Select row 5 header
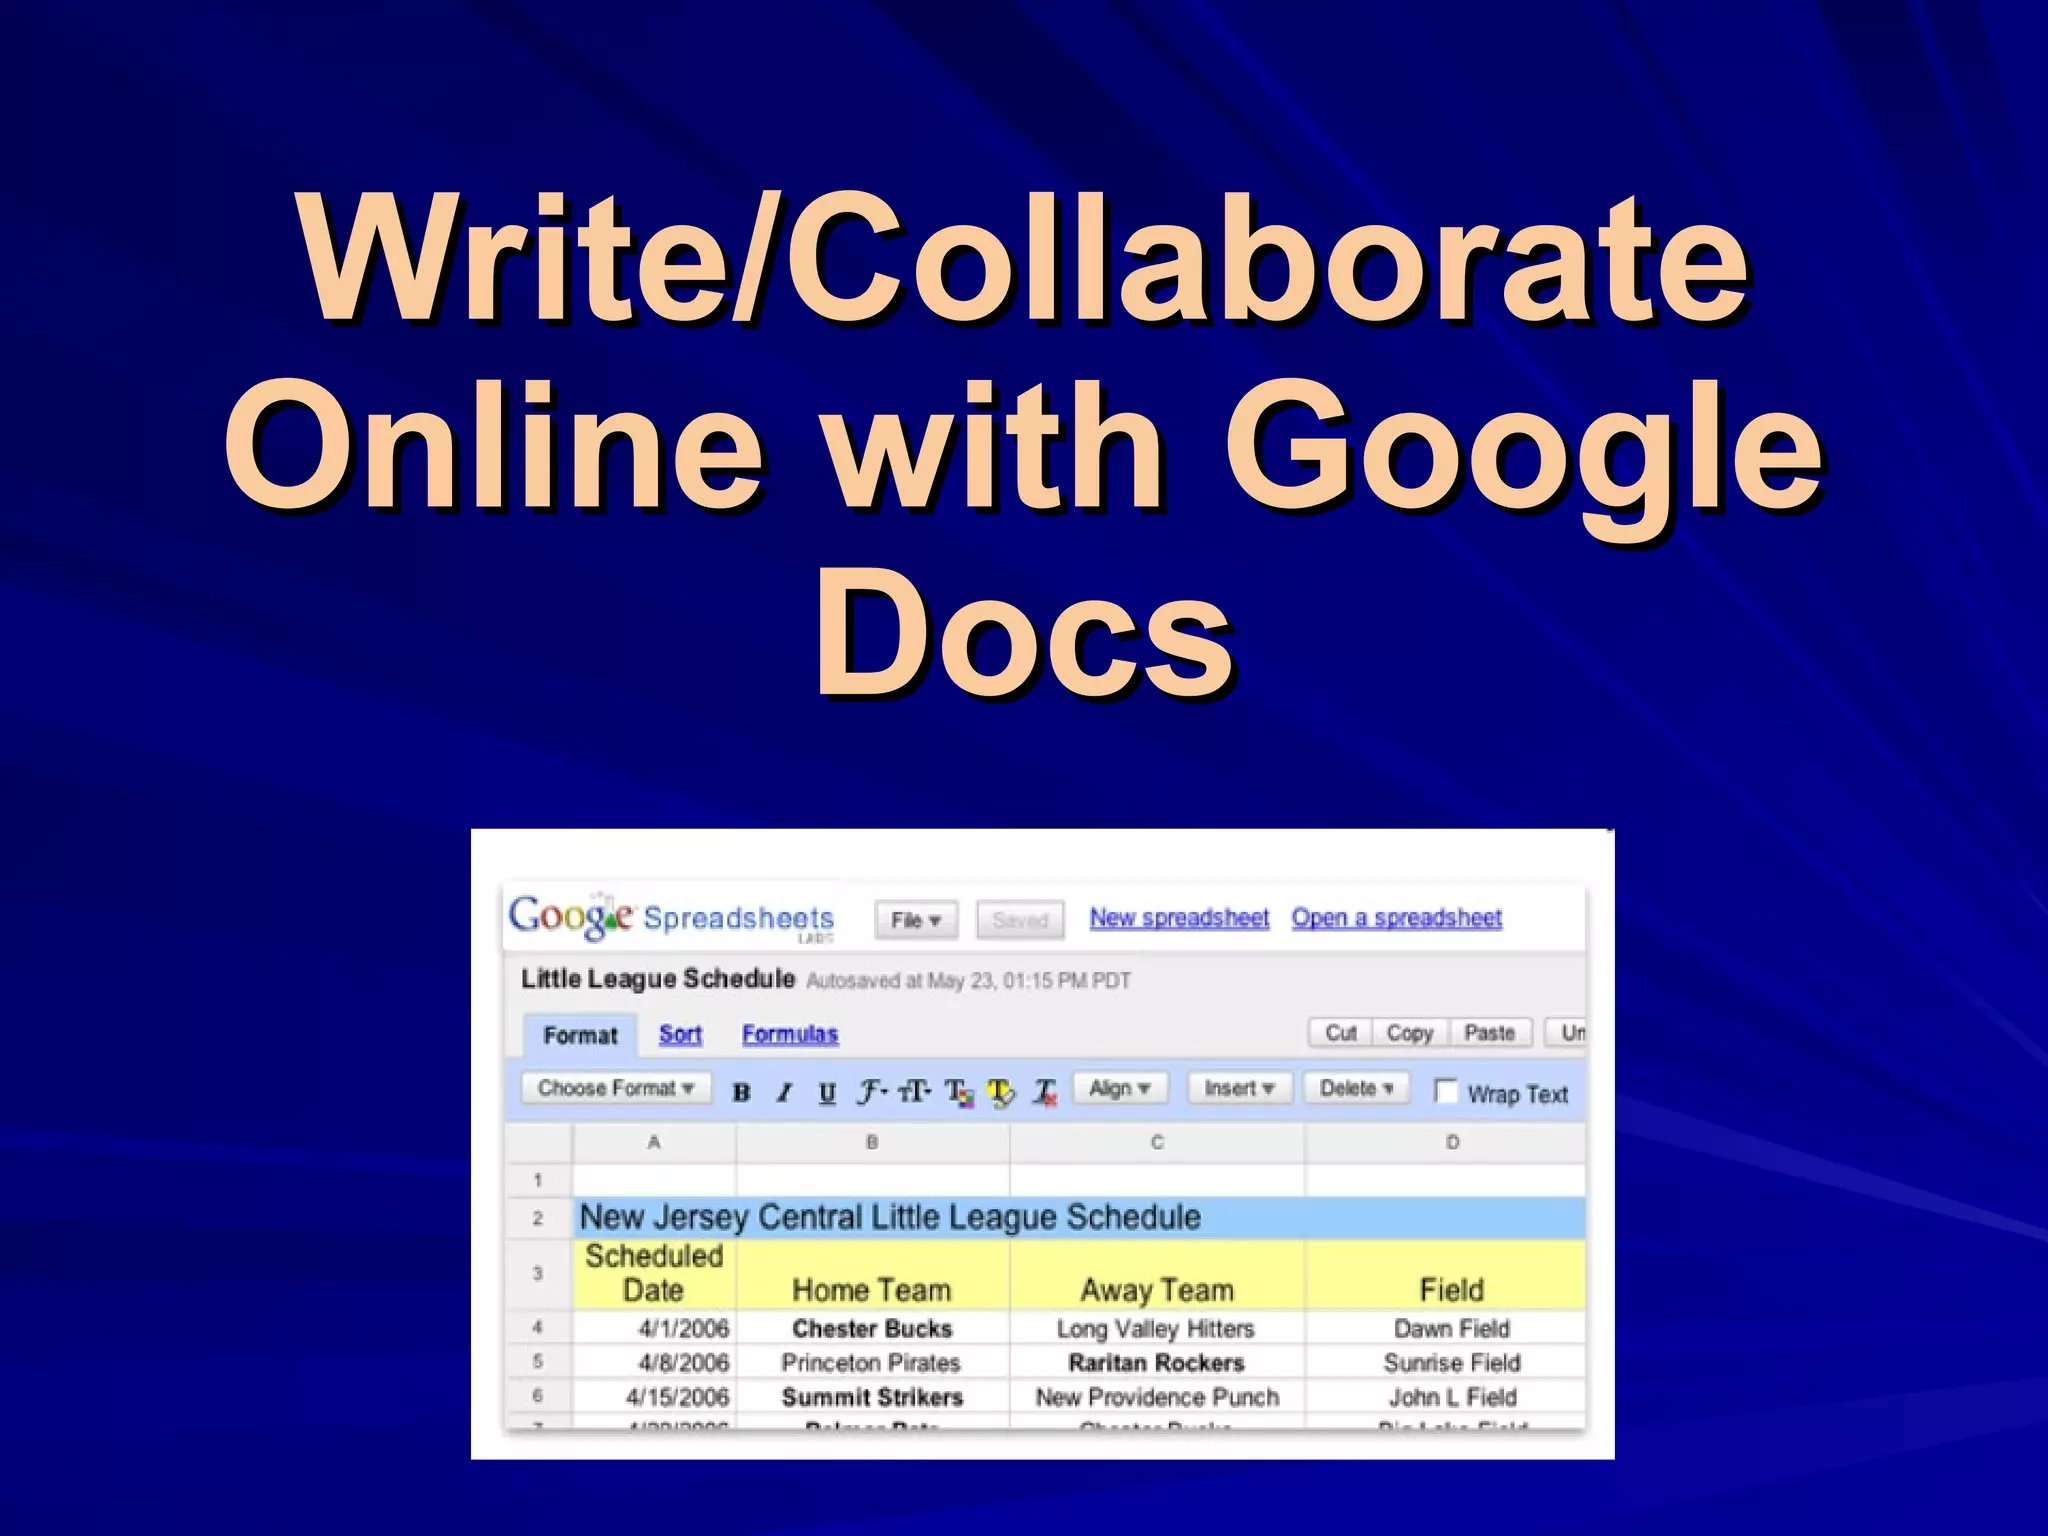 pos(538,1361)
